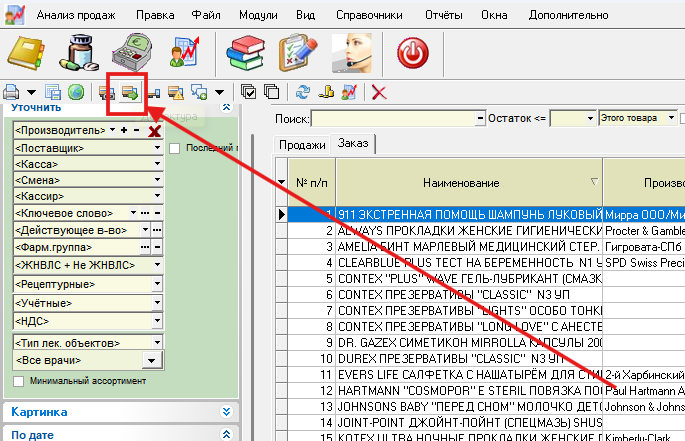685x441 pixels.
Task: Open dropdown arrow next to chat bubbles icon
Action: [x=219, y=92]
